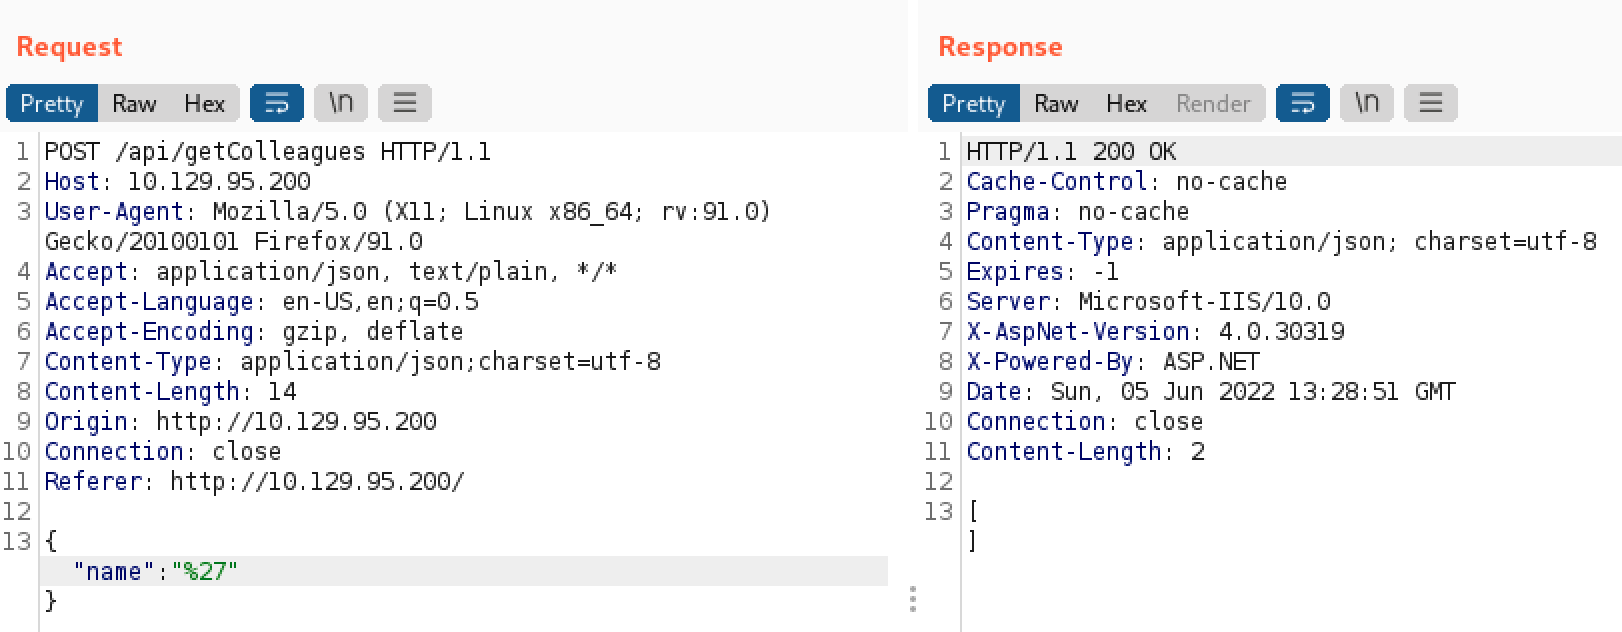The width and height of the screenshot is (1622, 632).
Task: Switch Request view to Hex tab
Action: click(x=204, y=103)
